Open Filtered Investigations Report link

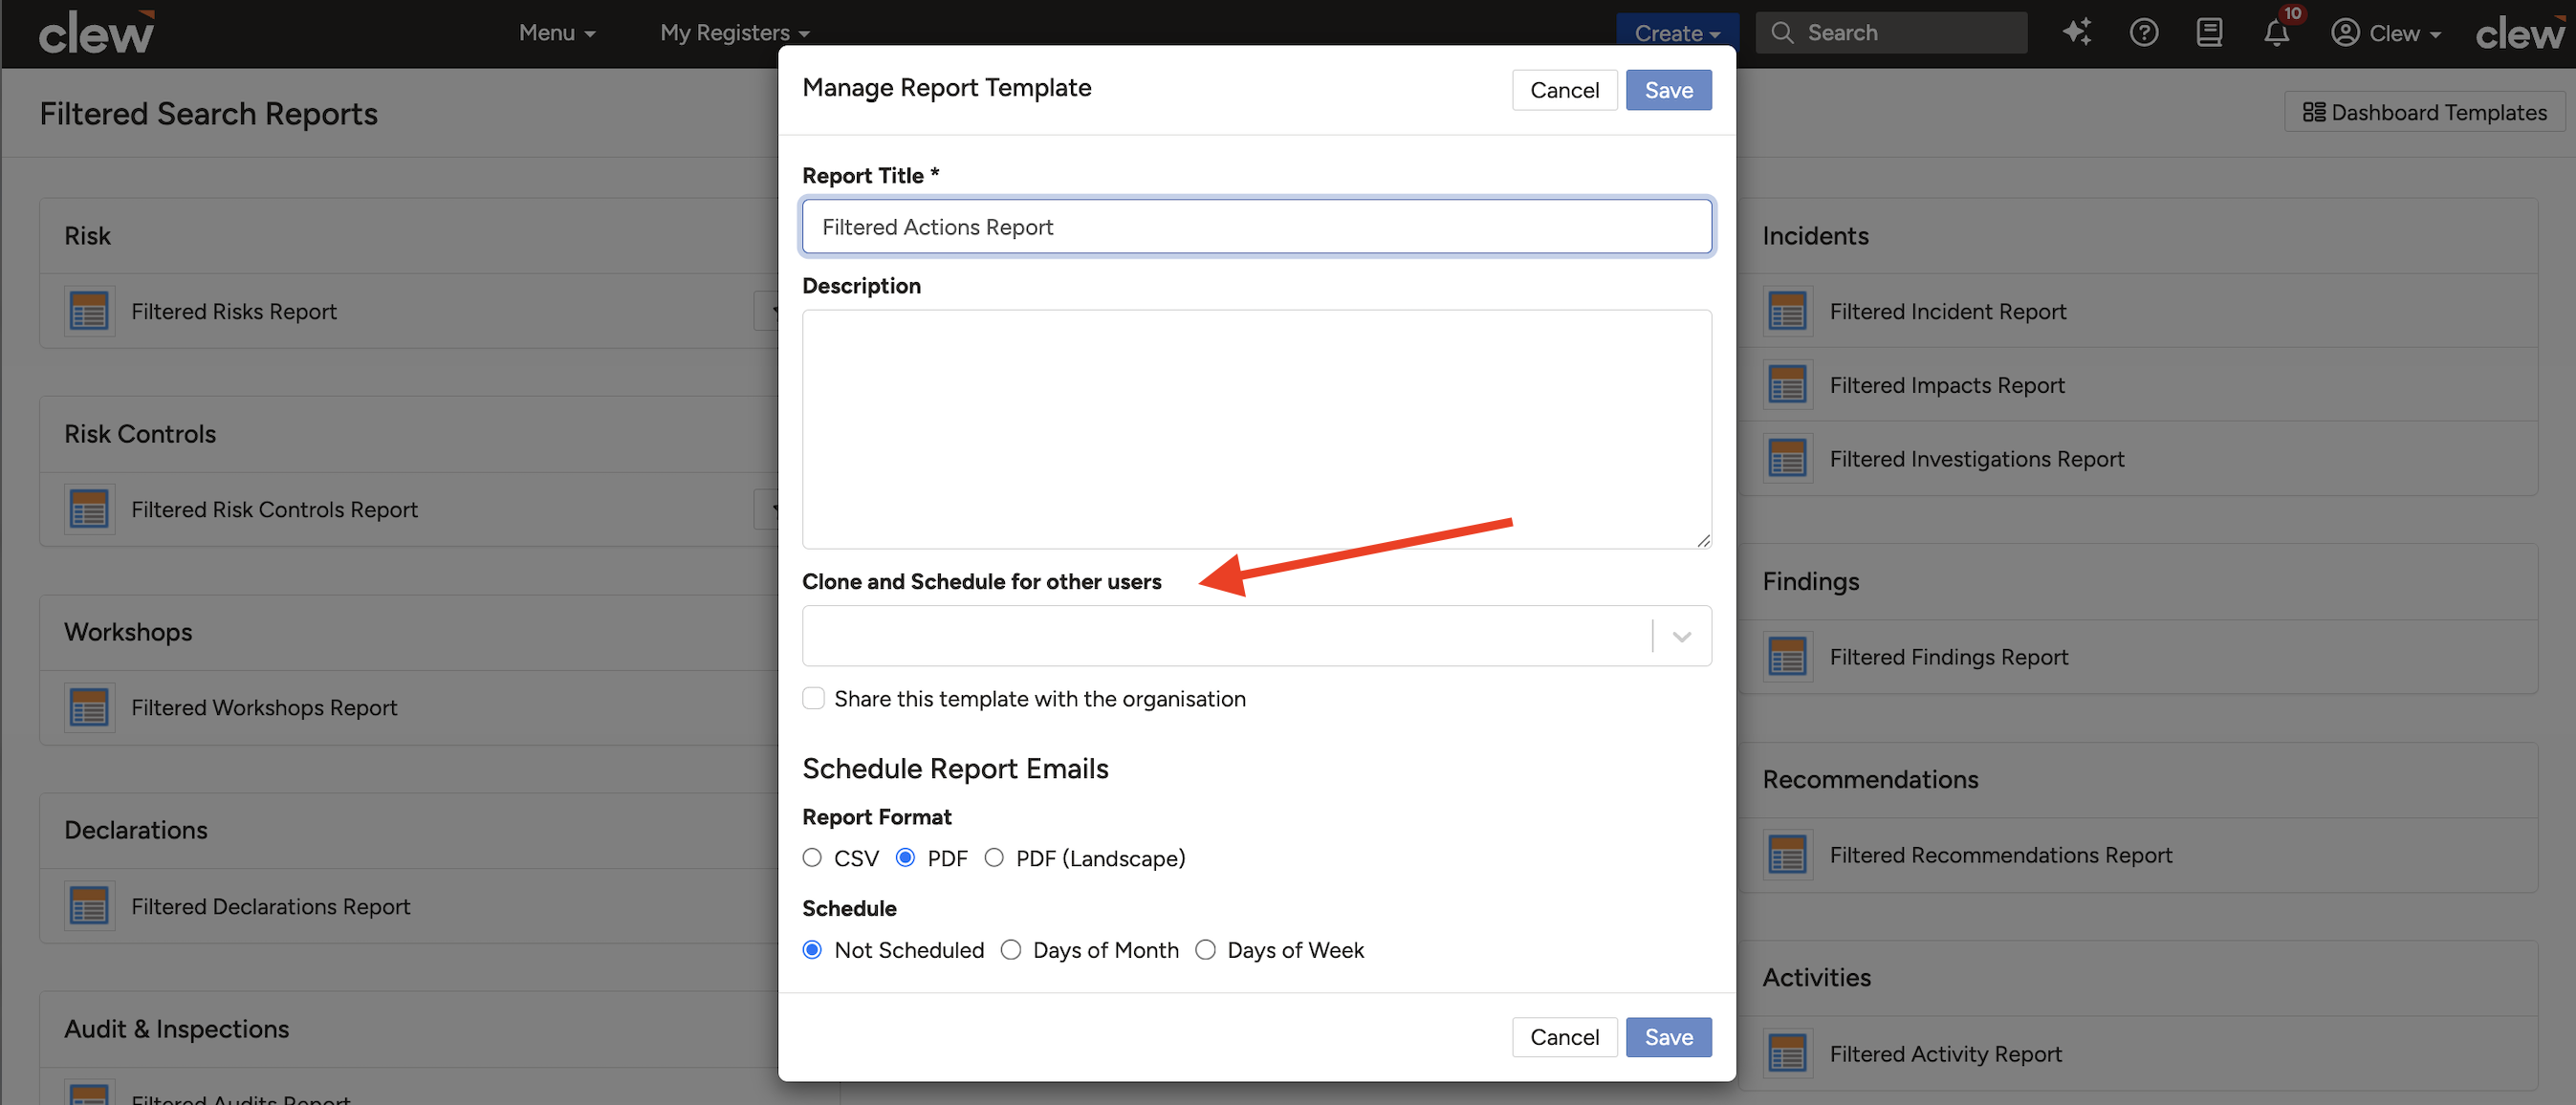click(1976, 459)
